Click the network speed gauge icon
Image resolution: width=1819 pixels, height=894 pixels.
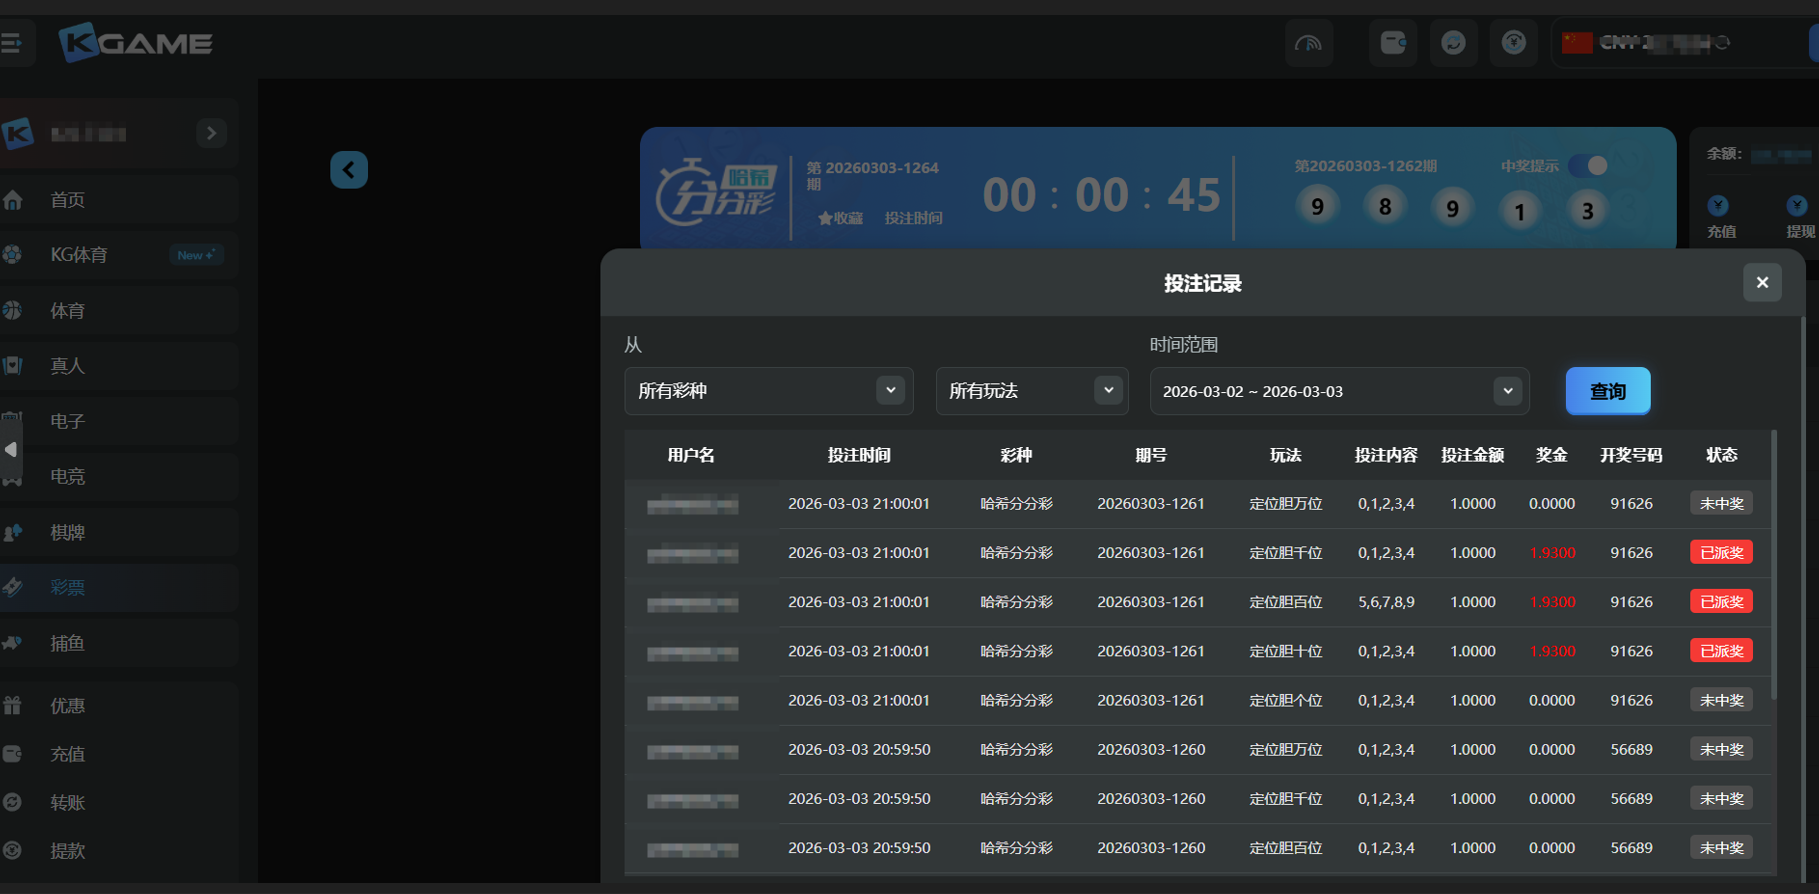click(1308, 43)
